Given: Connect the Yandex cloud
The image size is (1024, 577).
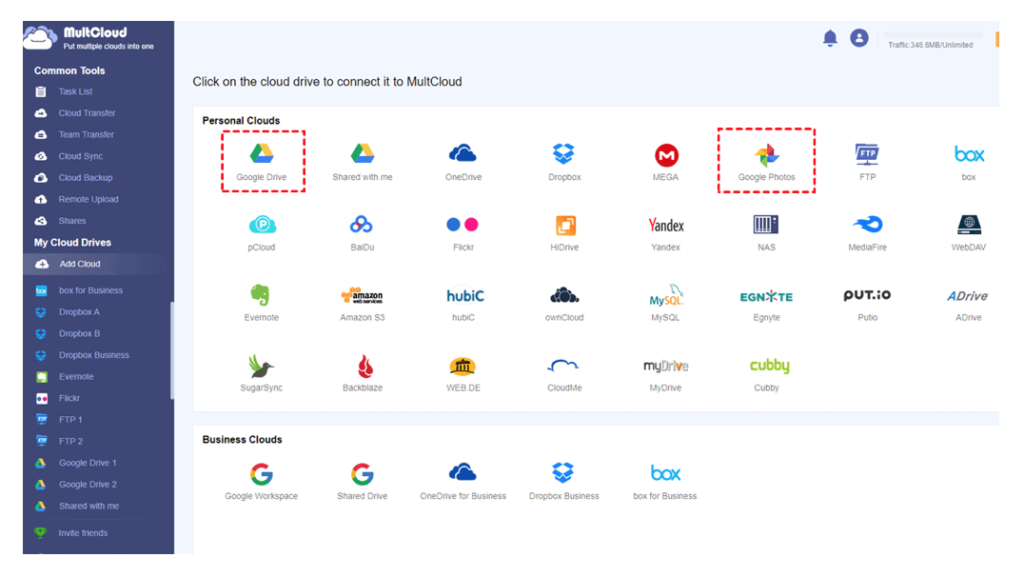Looking at the screenshot, I should pos(665,232).
